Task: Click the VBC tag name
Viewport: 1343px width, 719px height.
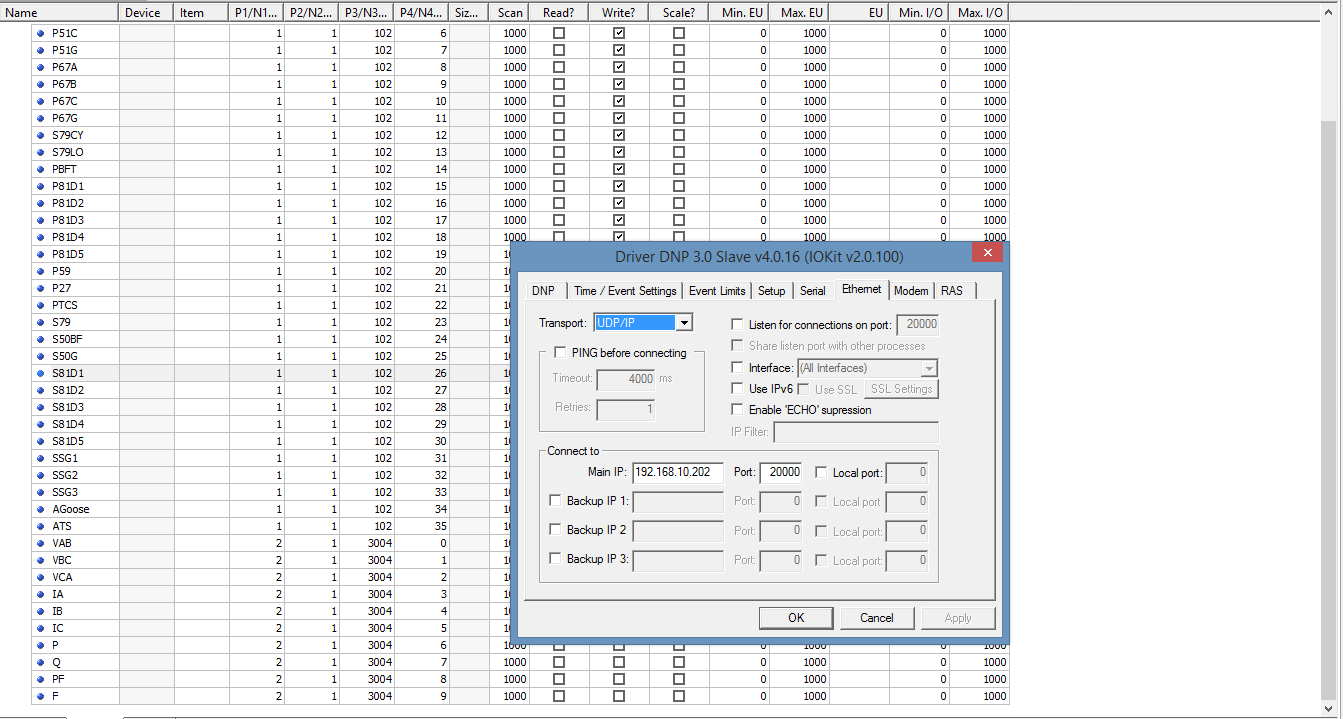Action: 62,560
